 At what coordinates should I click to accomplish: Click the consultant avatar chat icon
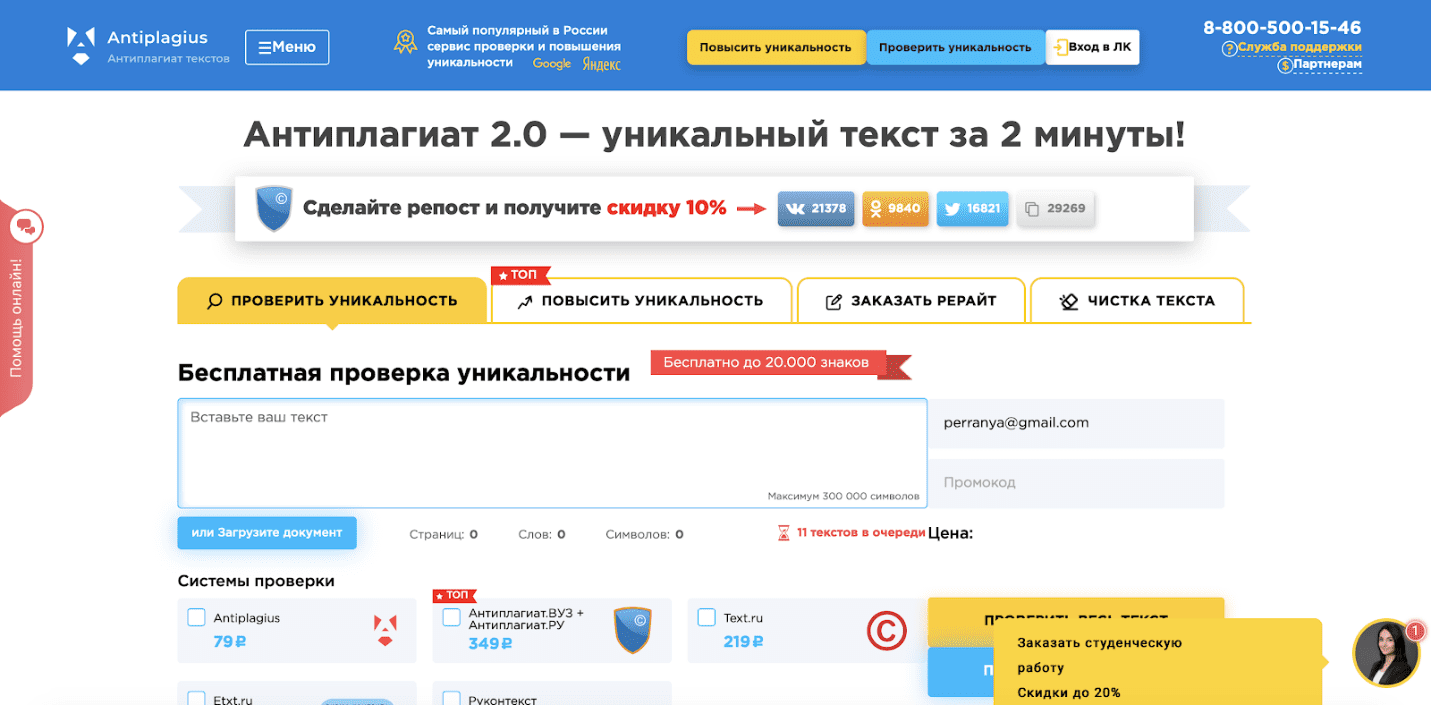(1386, 653)
